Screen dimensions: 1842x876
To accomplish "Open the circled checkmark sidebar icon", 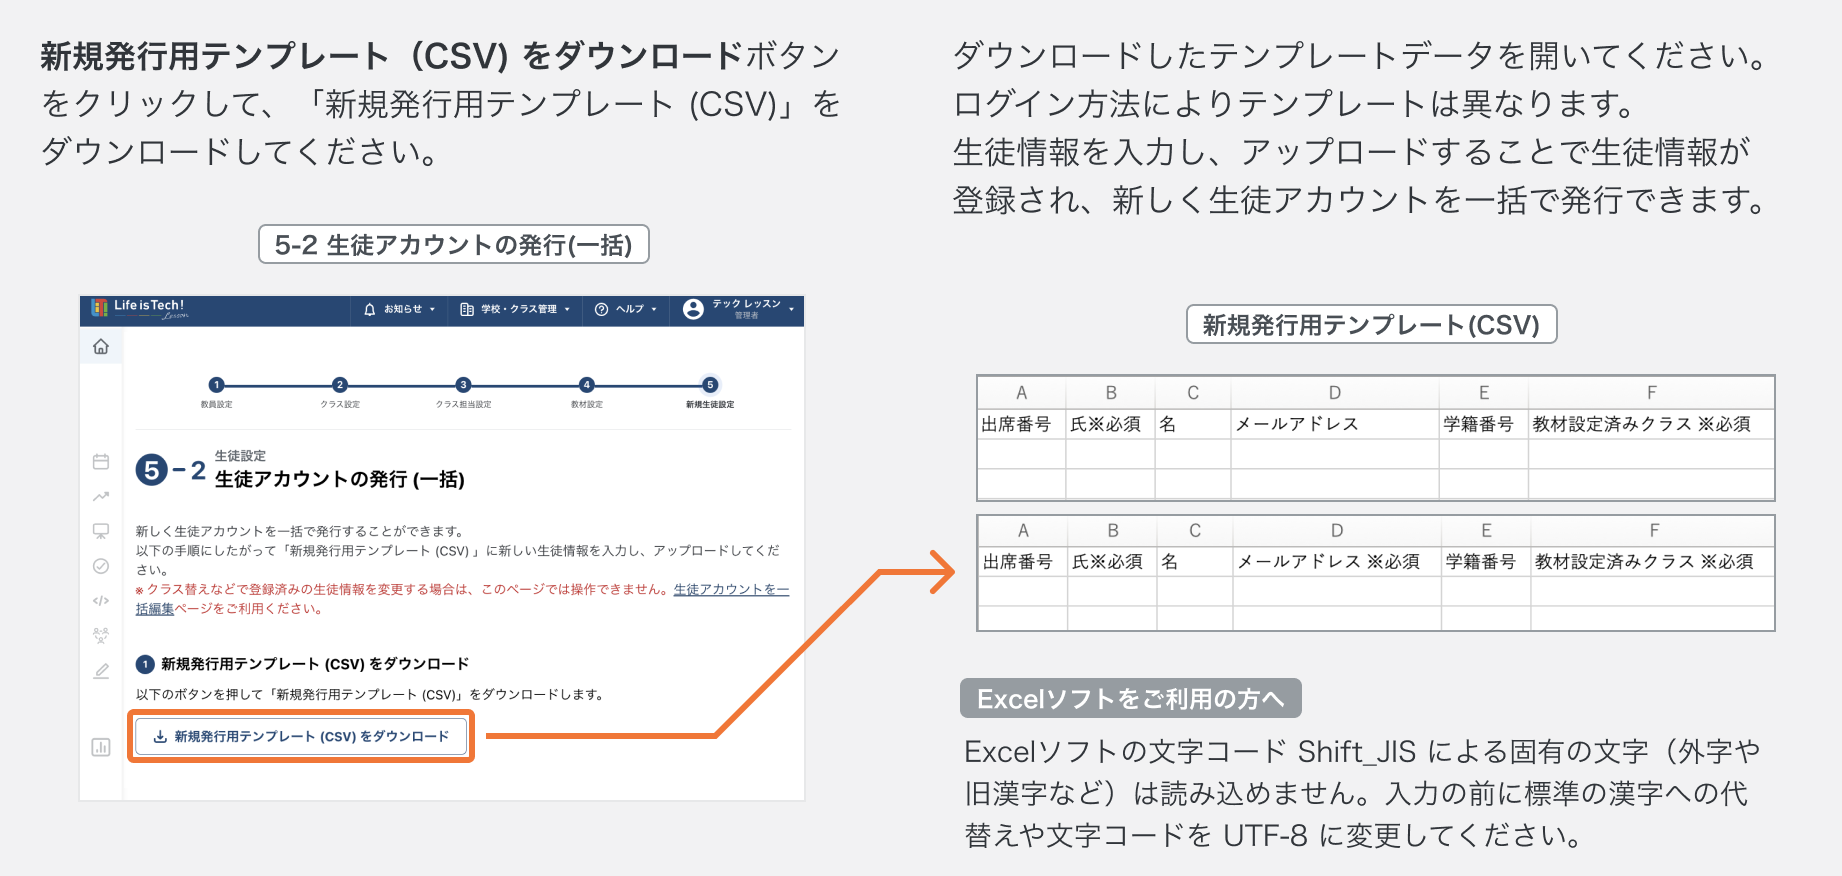I will coord(101,566).
